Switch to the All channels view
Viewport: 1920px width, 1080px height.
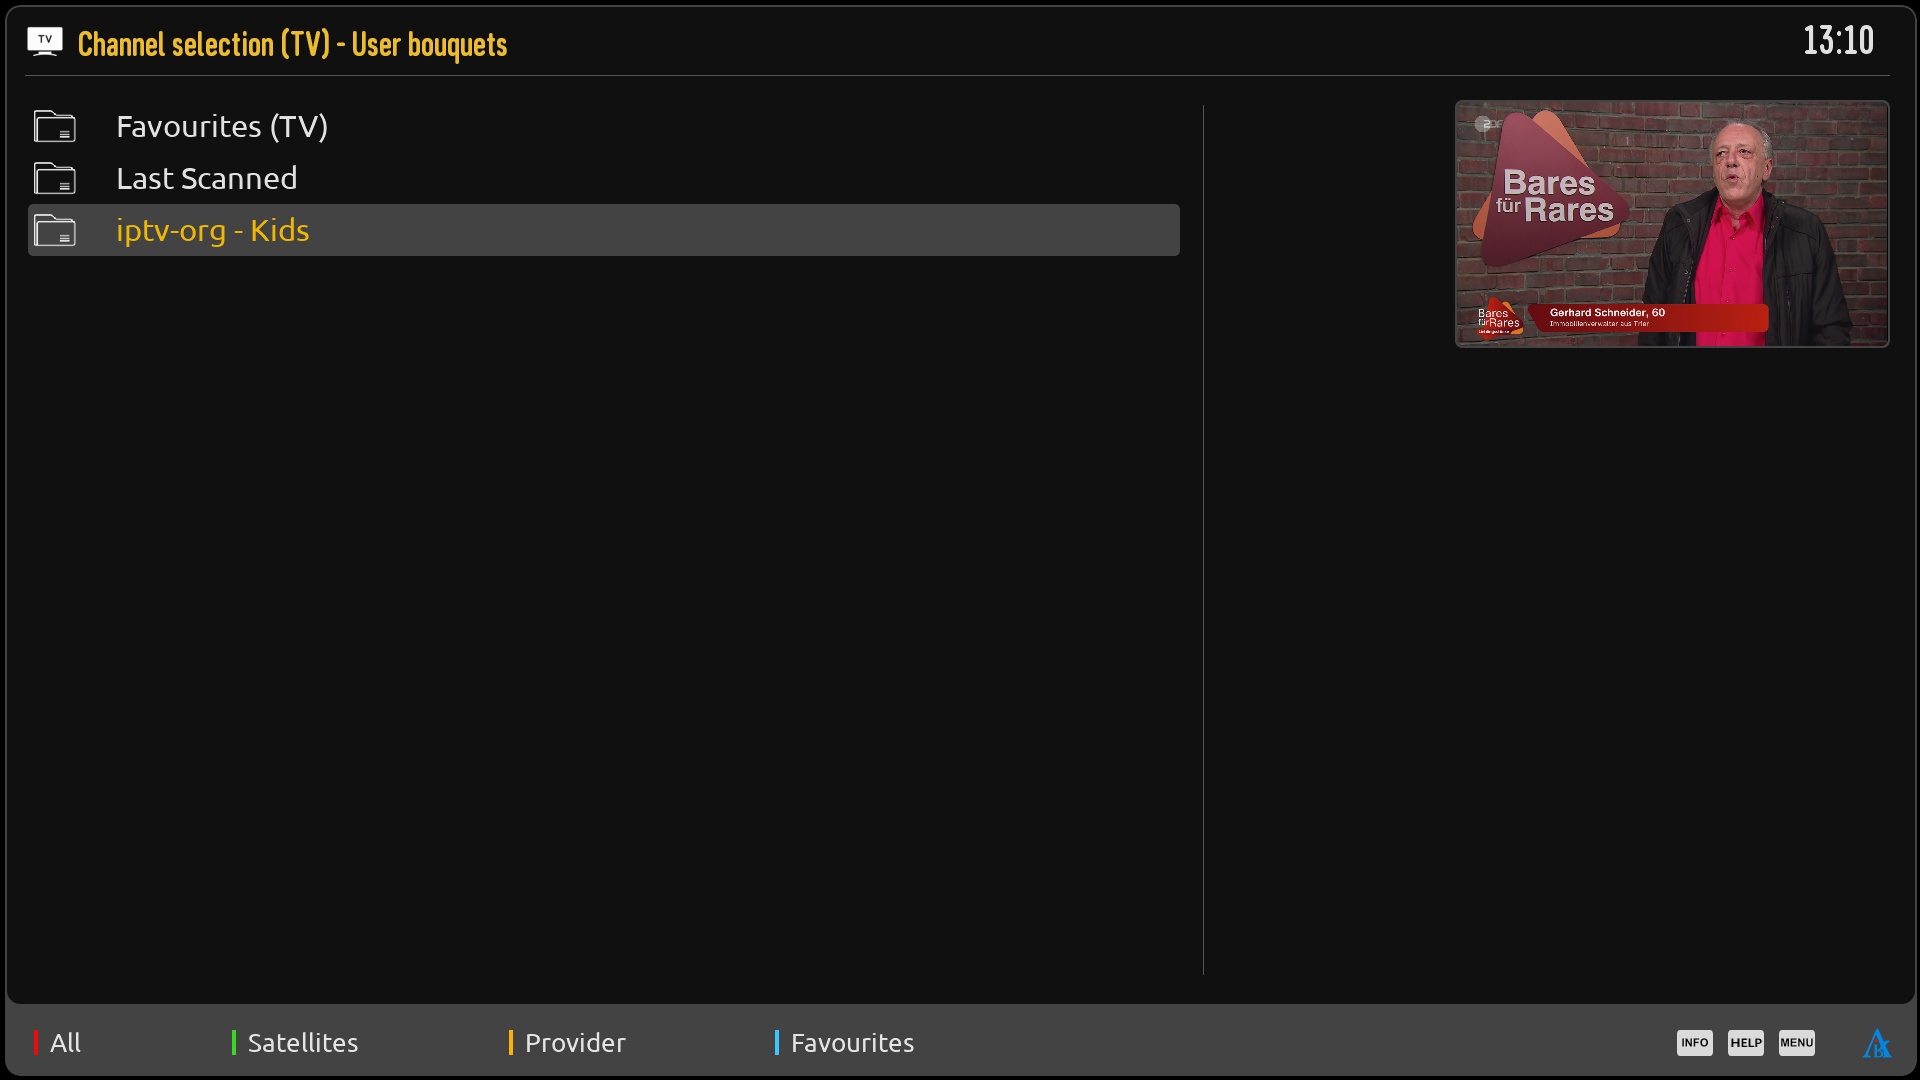66,1043
